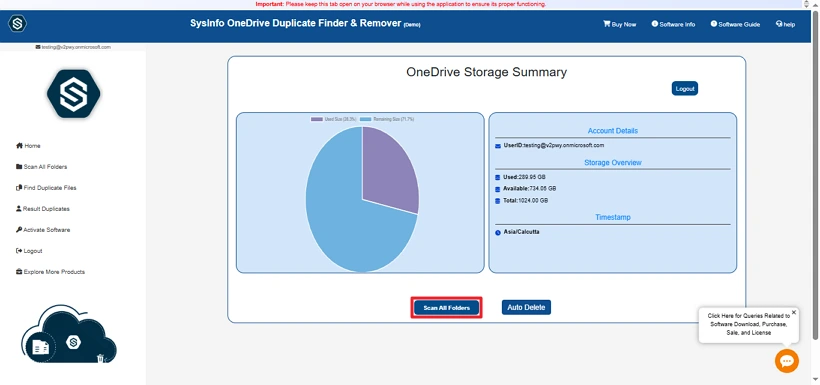This screenshot has width=820, height=385.
Task: Open Explore More Products in the sidebar
Action: pyautogui.click(x=50, y=272)
